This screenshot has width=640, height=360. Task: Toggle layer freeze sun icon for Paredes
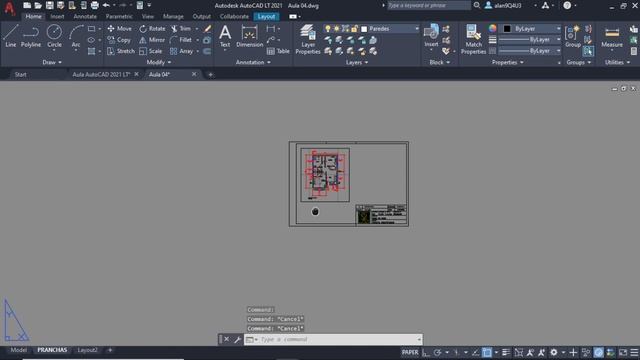pyautogui.click(x=336, y=29)
